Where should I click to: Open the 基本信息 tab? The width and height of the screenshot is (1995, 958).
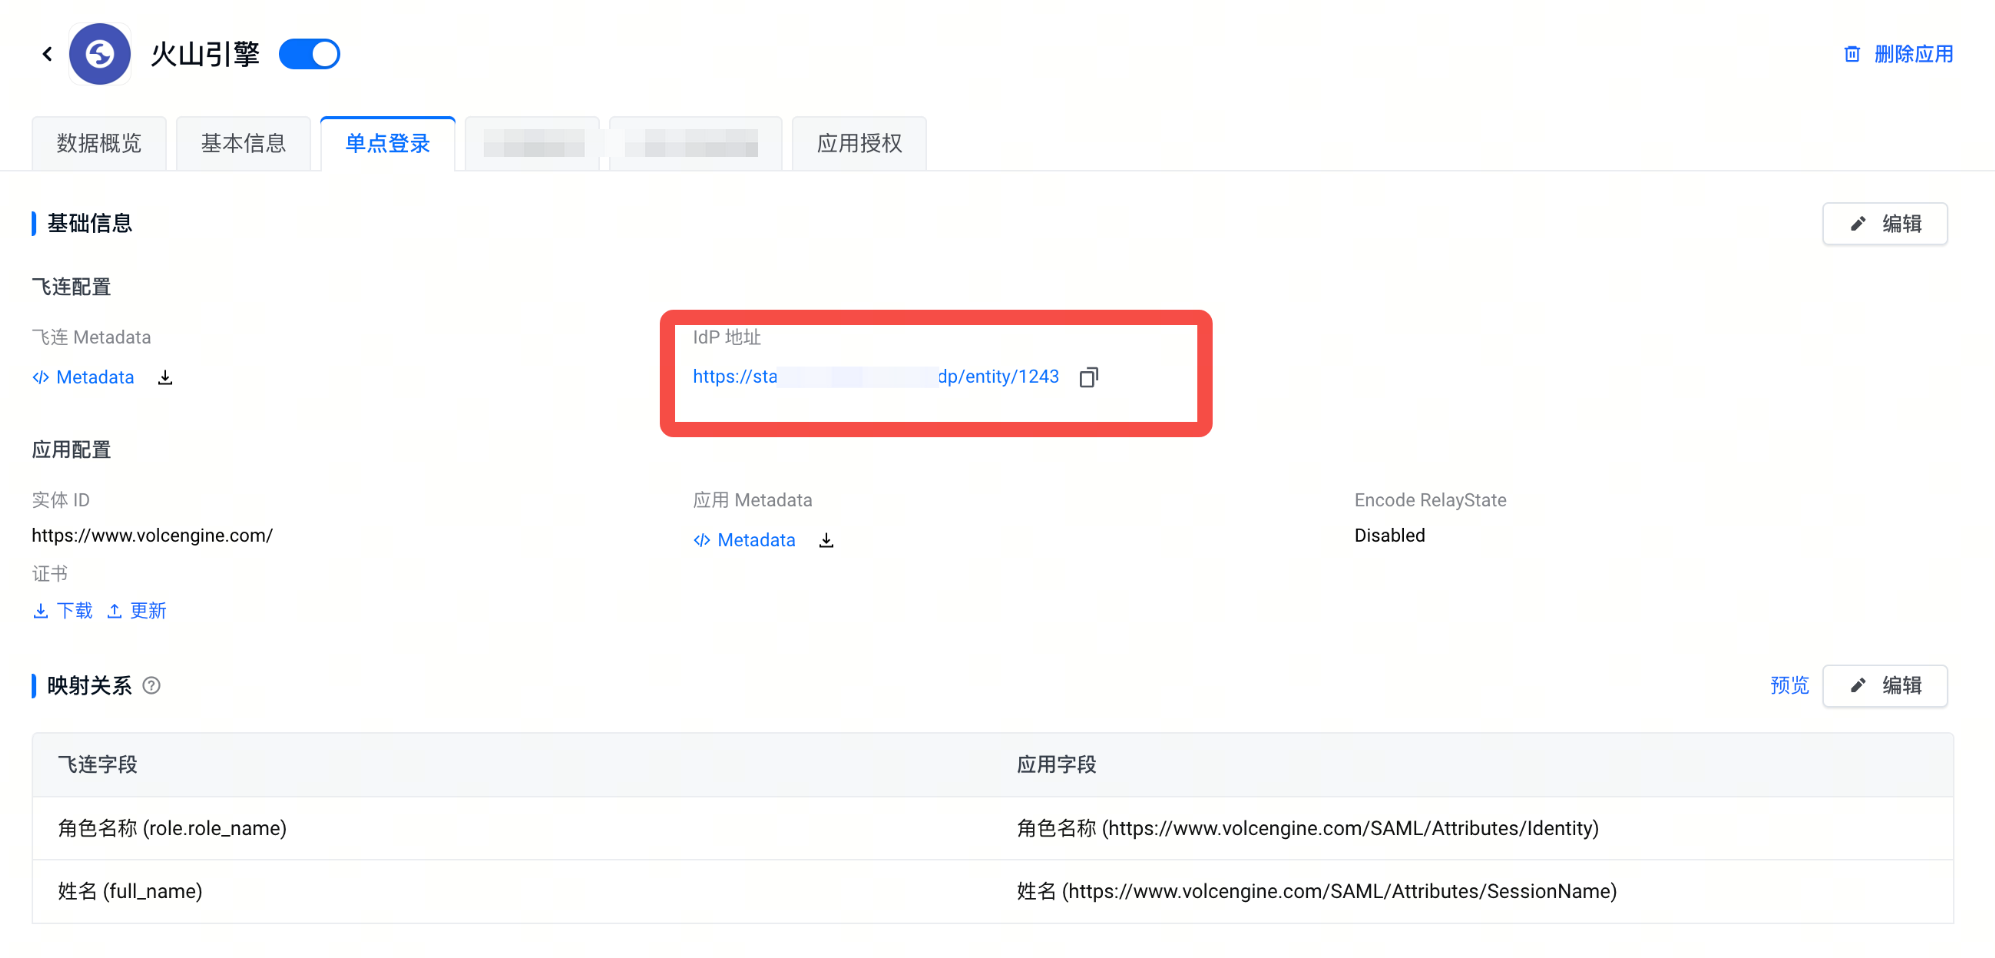coord(243,144)
